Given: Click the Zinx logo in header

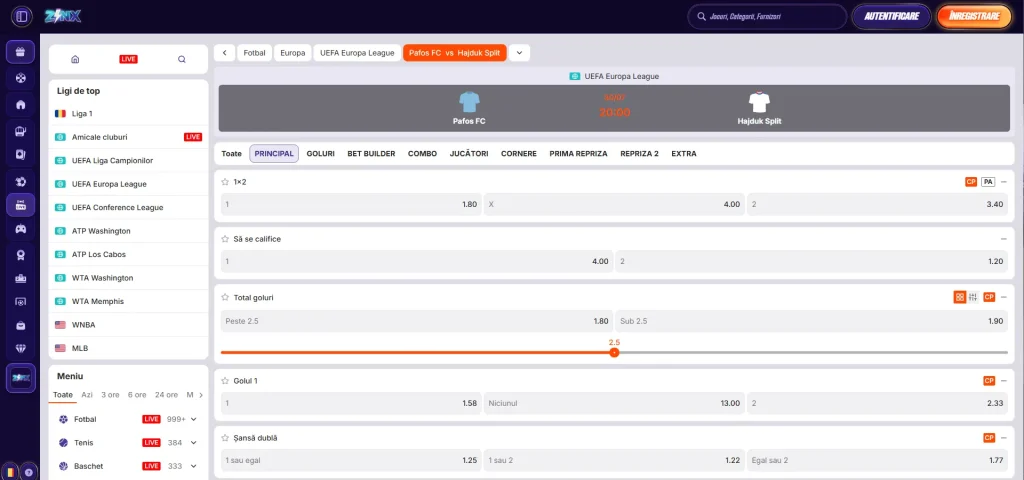Looking at the screenshot, I should 63,16.
